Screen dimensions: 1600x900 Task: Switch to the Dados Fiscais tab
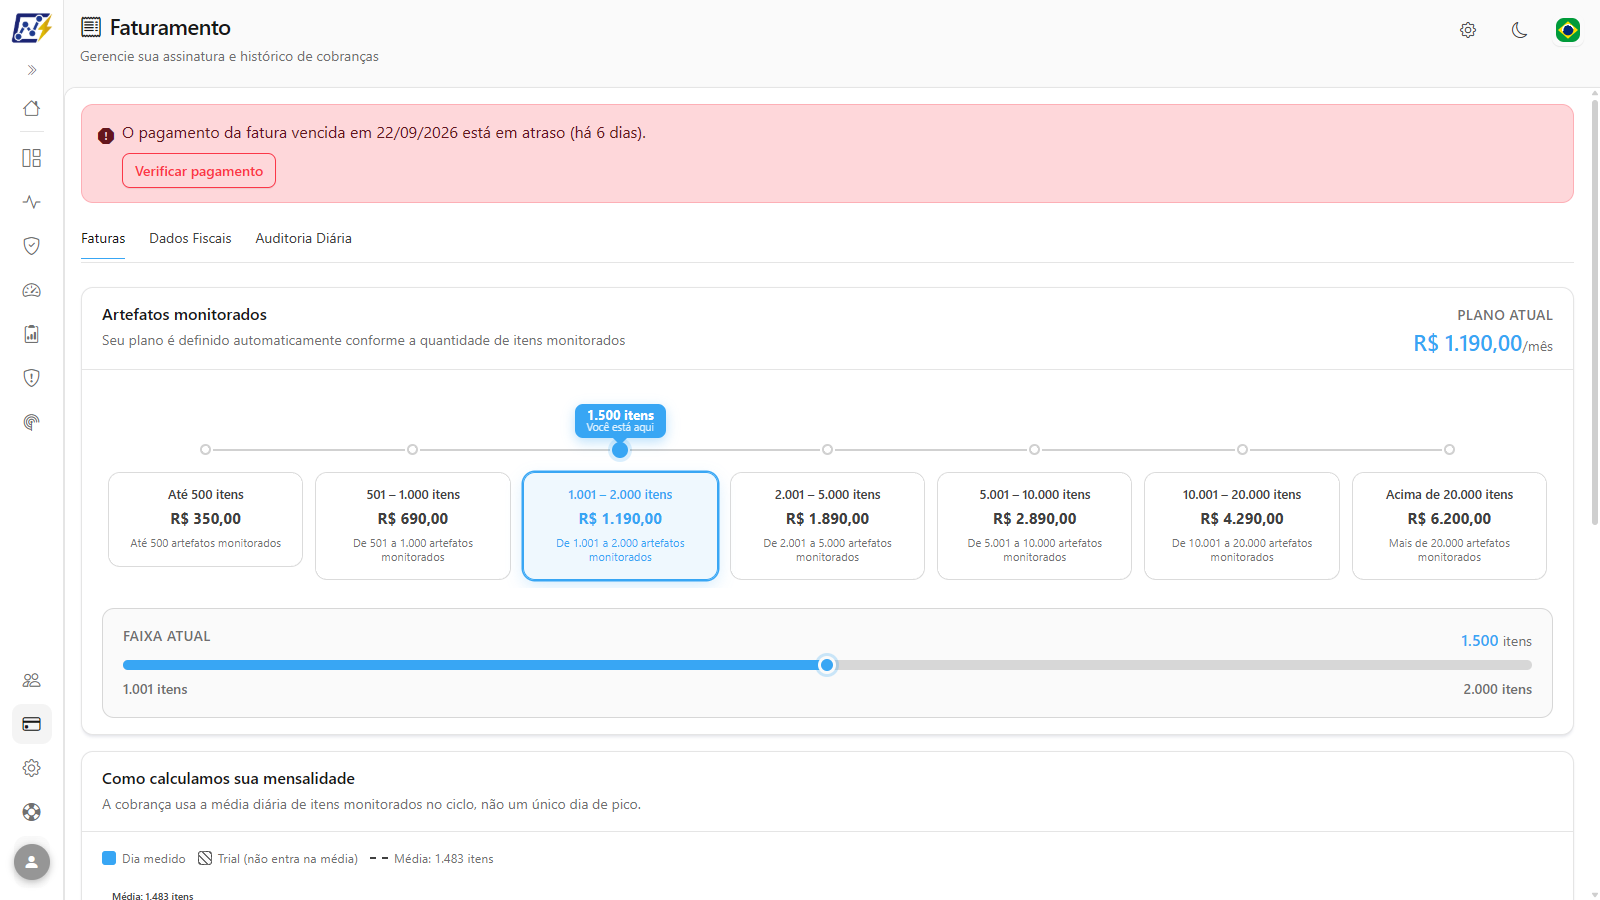click(190, 239)
